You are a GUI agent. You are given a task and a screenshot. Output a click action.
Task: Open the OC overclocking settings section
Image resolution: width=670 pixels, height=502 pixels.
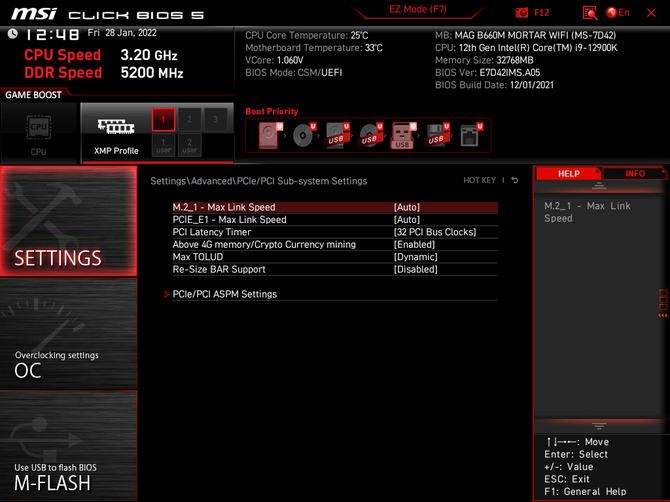point(69,334)
